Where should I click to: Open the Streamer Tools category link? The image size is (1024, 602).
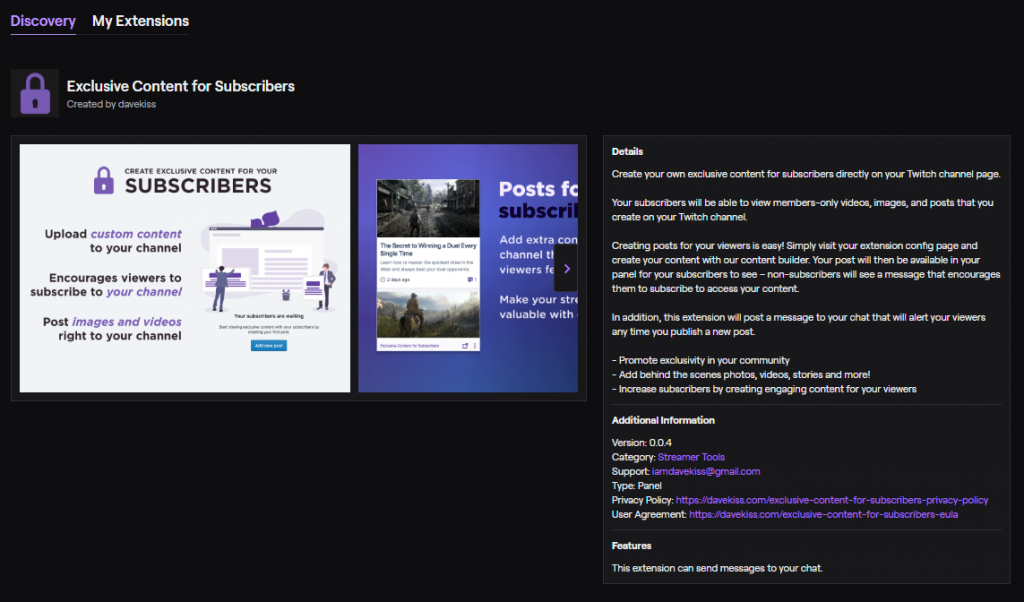(x=691, y=457)
